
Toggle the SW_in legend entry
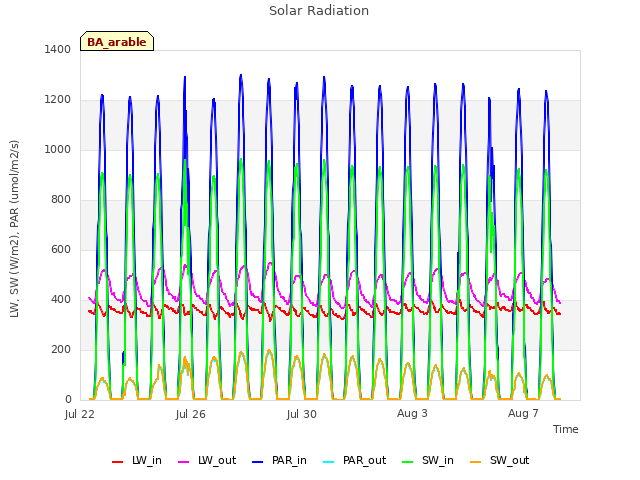point(428,460)
